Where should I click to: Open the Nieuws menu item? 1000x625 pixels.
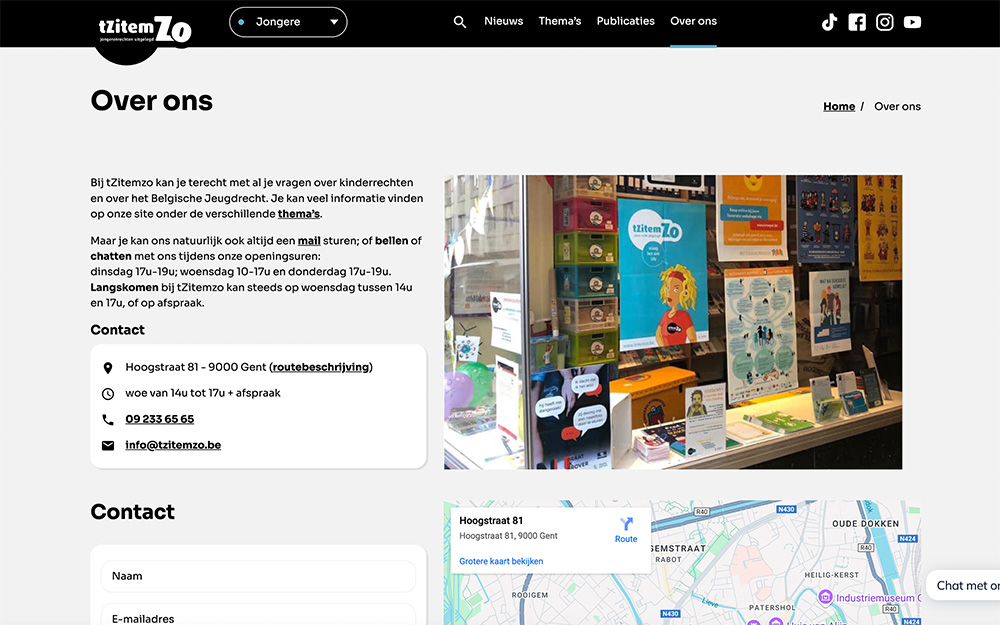(x=503, y=21)
